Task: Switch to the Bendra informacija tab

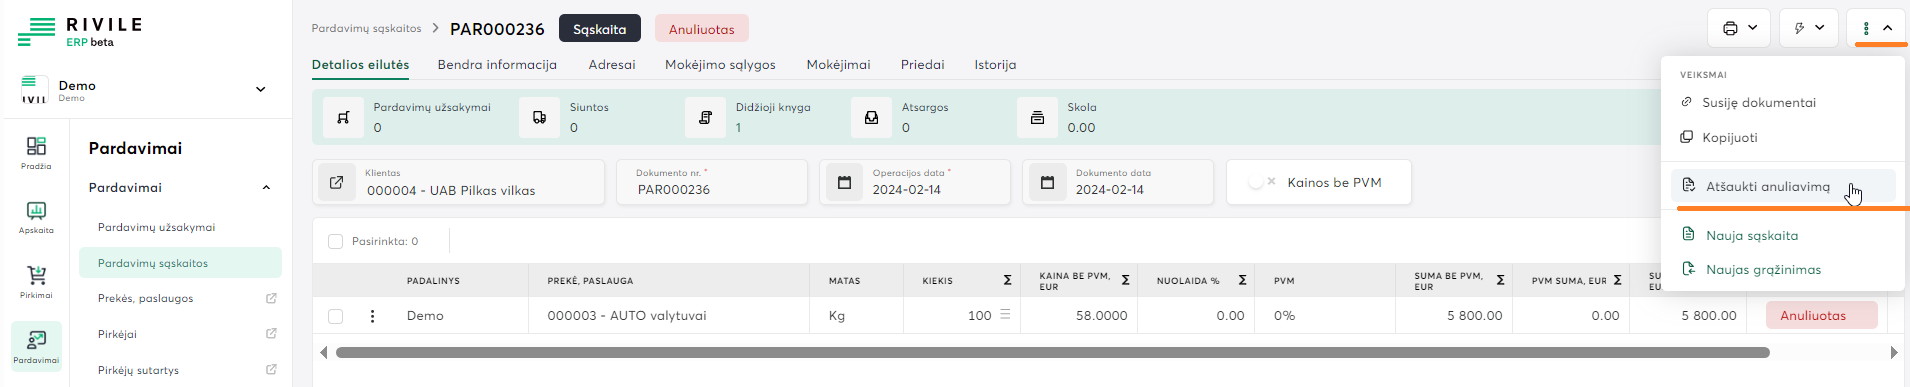Action: coord(497,65)
